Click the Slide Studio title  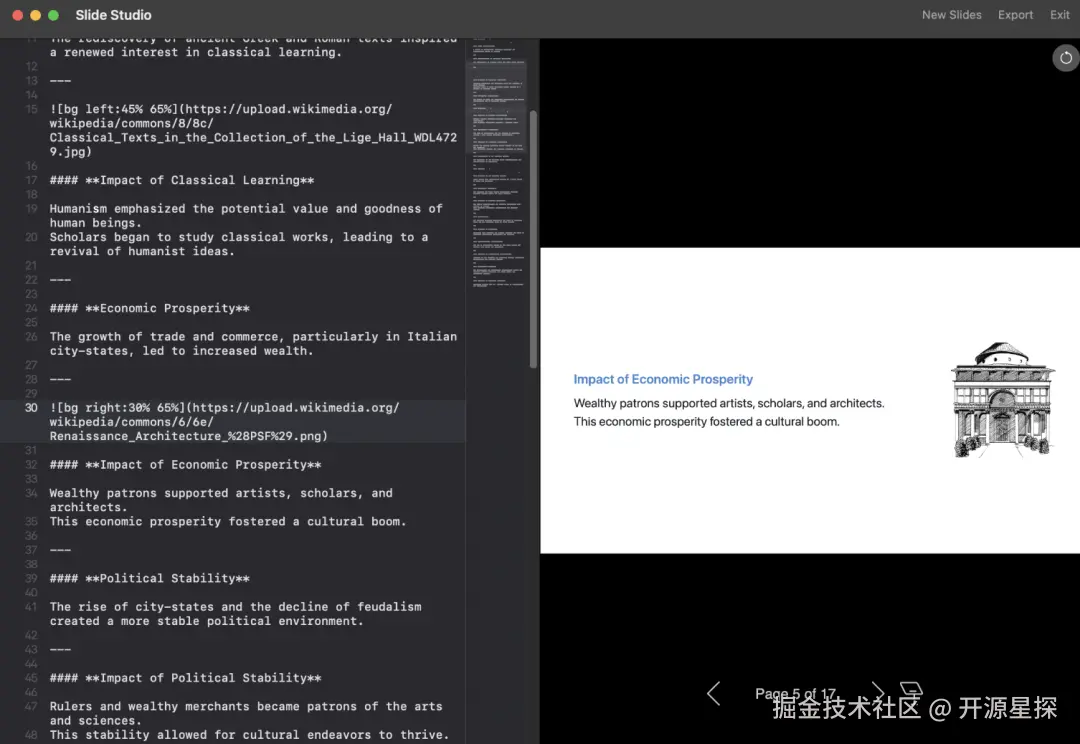113,15
